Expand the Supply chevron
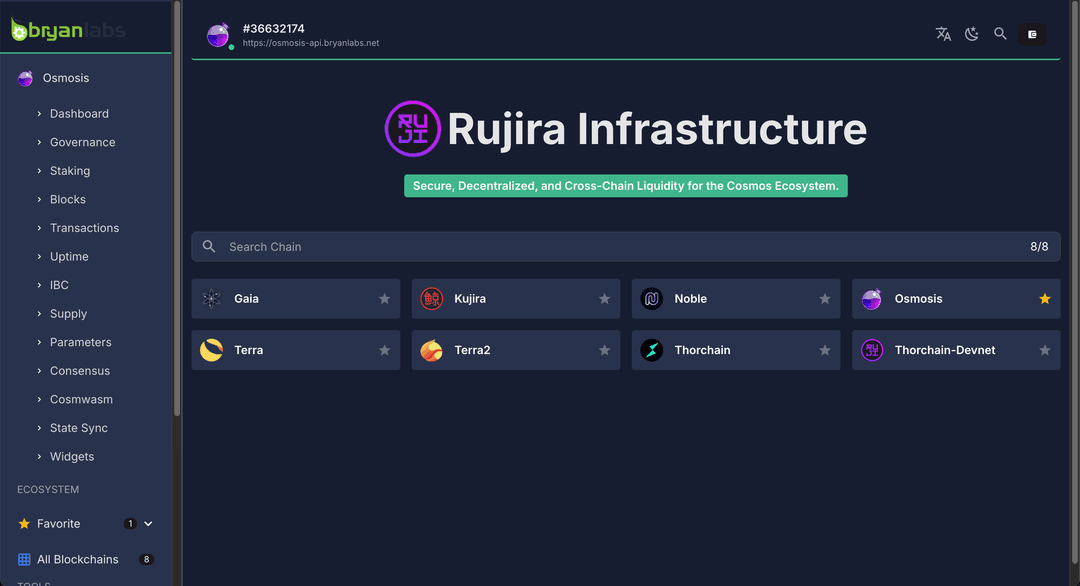 point(39,313)
